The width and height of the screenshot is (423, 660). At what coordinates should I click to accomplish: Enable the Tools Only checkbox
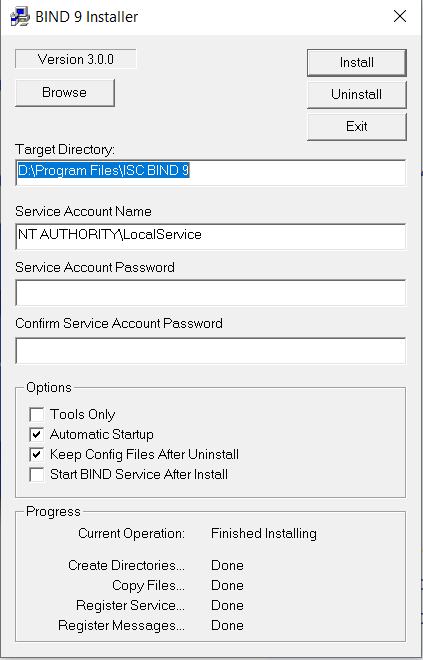[37, 415]
